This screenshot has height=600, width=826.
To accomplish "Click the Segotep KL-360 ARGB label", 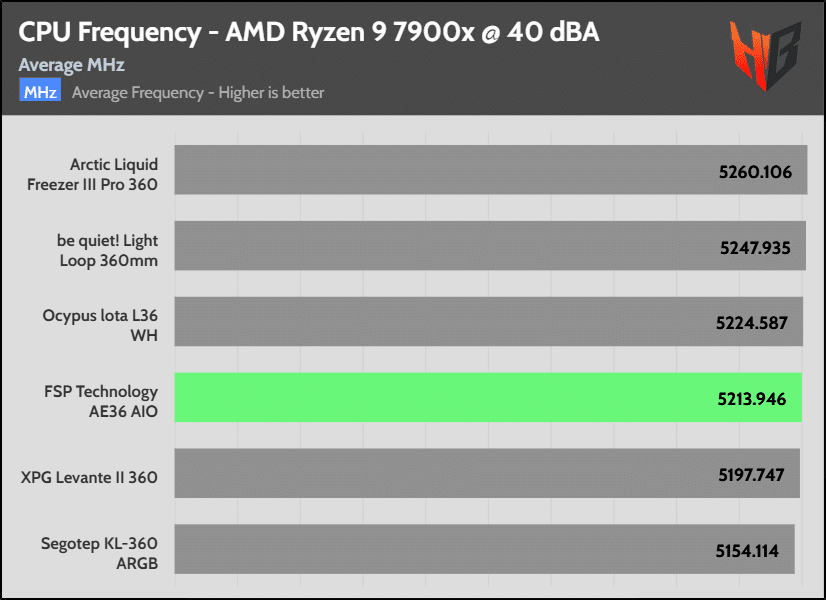I will [100, 553].
